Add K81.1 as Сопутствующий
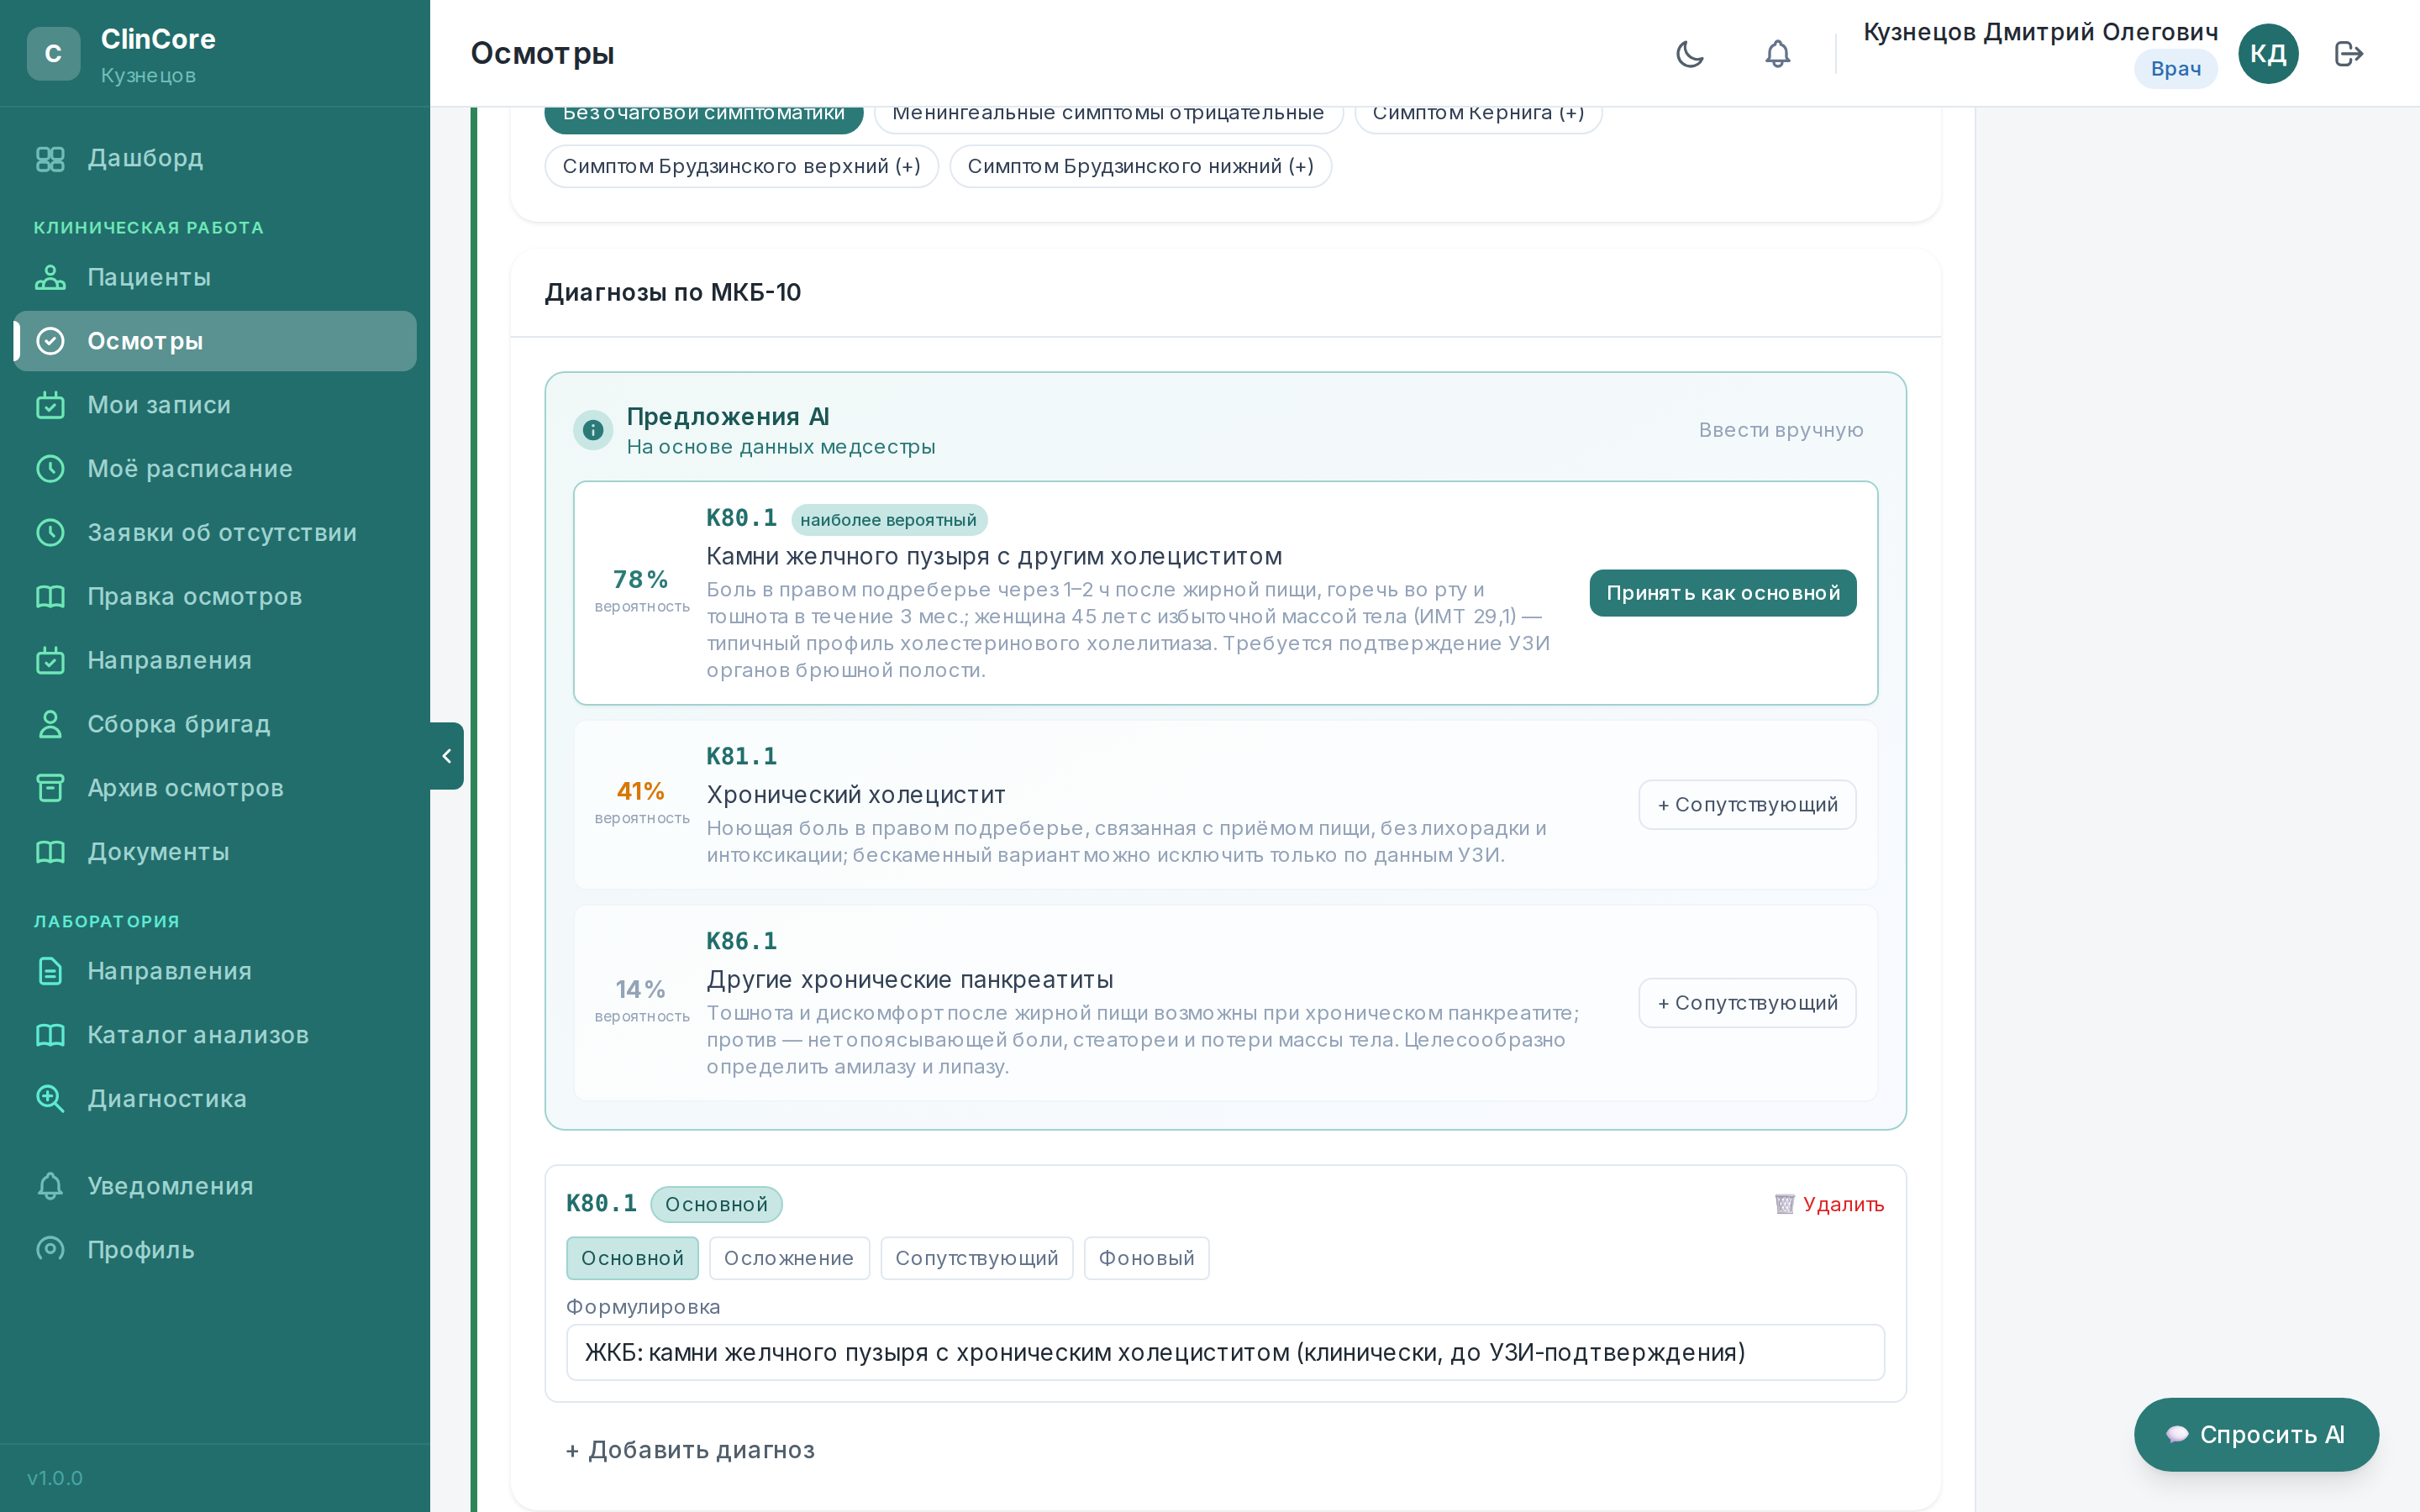The height and width of the screenshot is (1512, 2420). 1747,805
